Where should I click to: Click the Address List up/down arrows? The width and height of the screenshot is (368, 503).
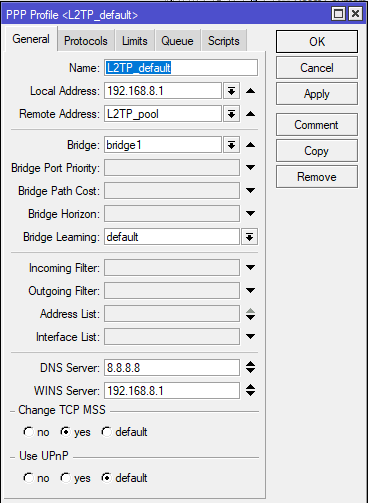250,314
